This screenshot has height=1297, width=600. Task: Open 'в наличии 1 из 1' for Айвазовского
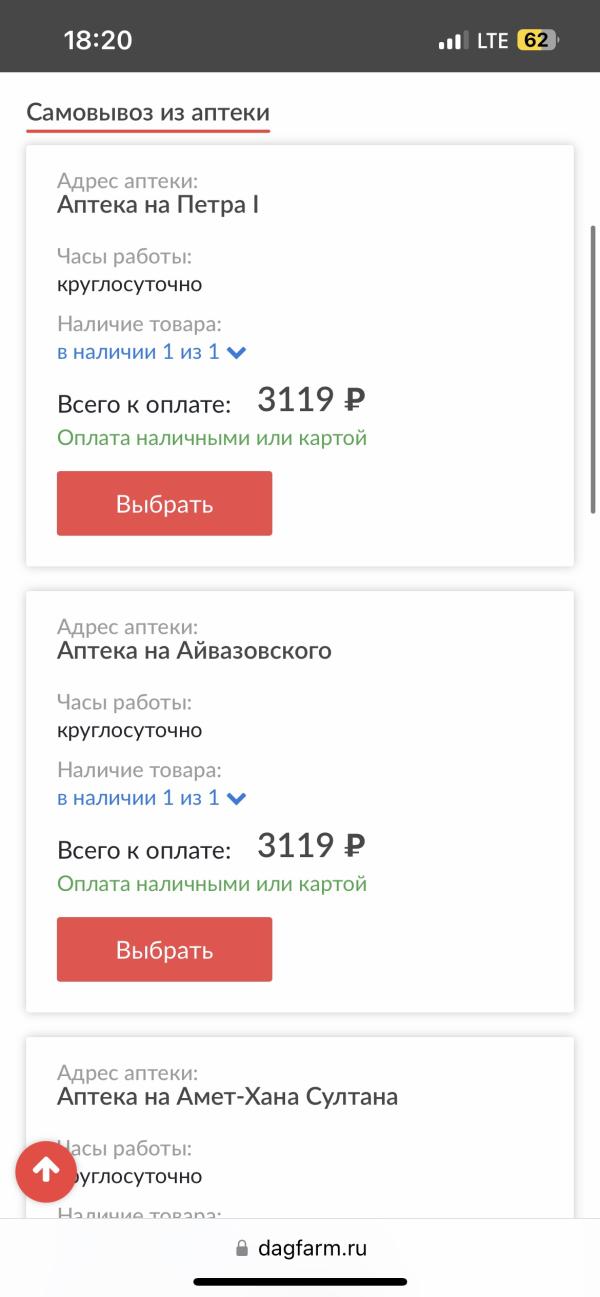click(x=138, y=798)
